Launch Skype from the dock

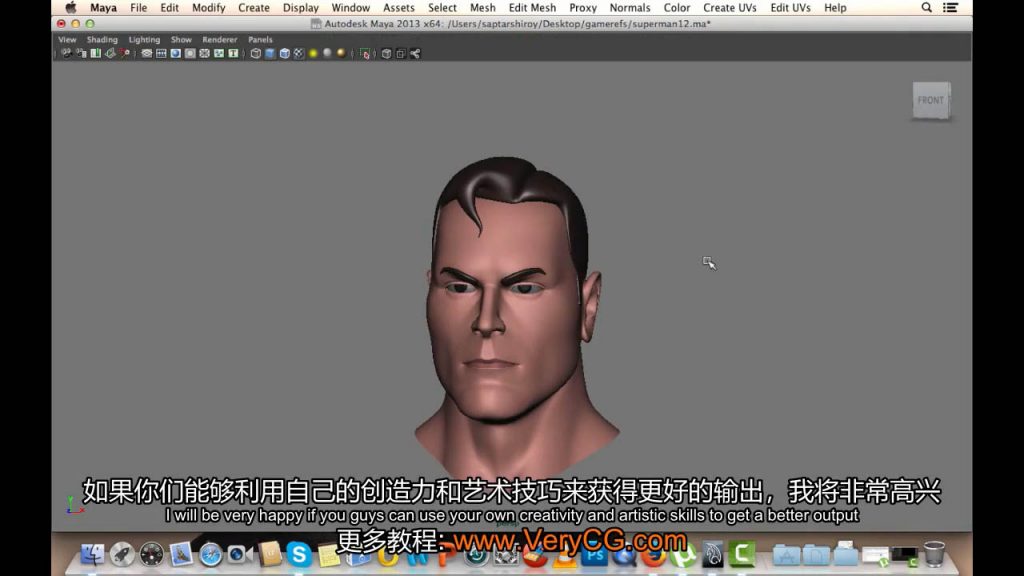pos(298,555)
